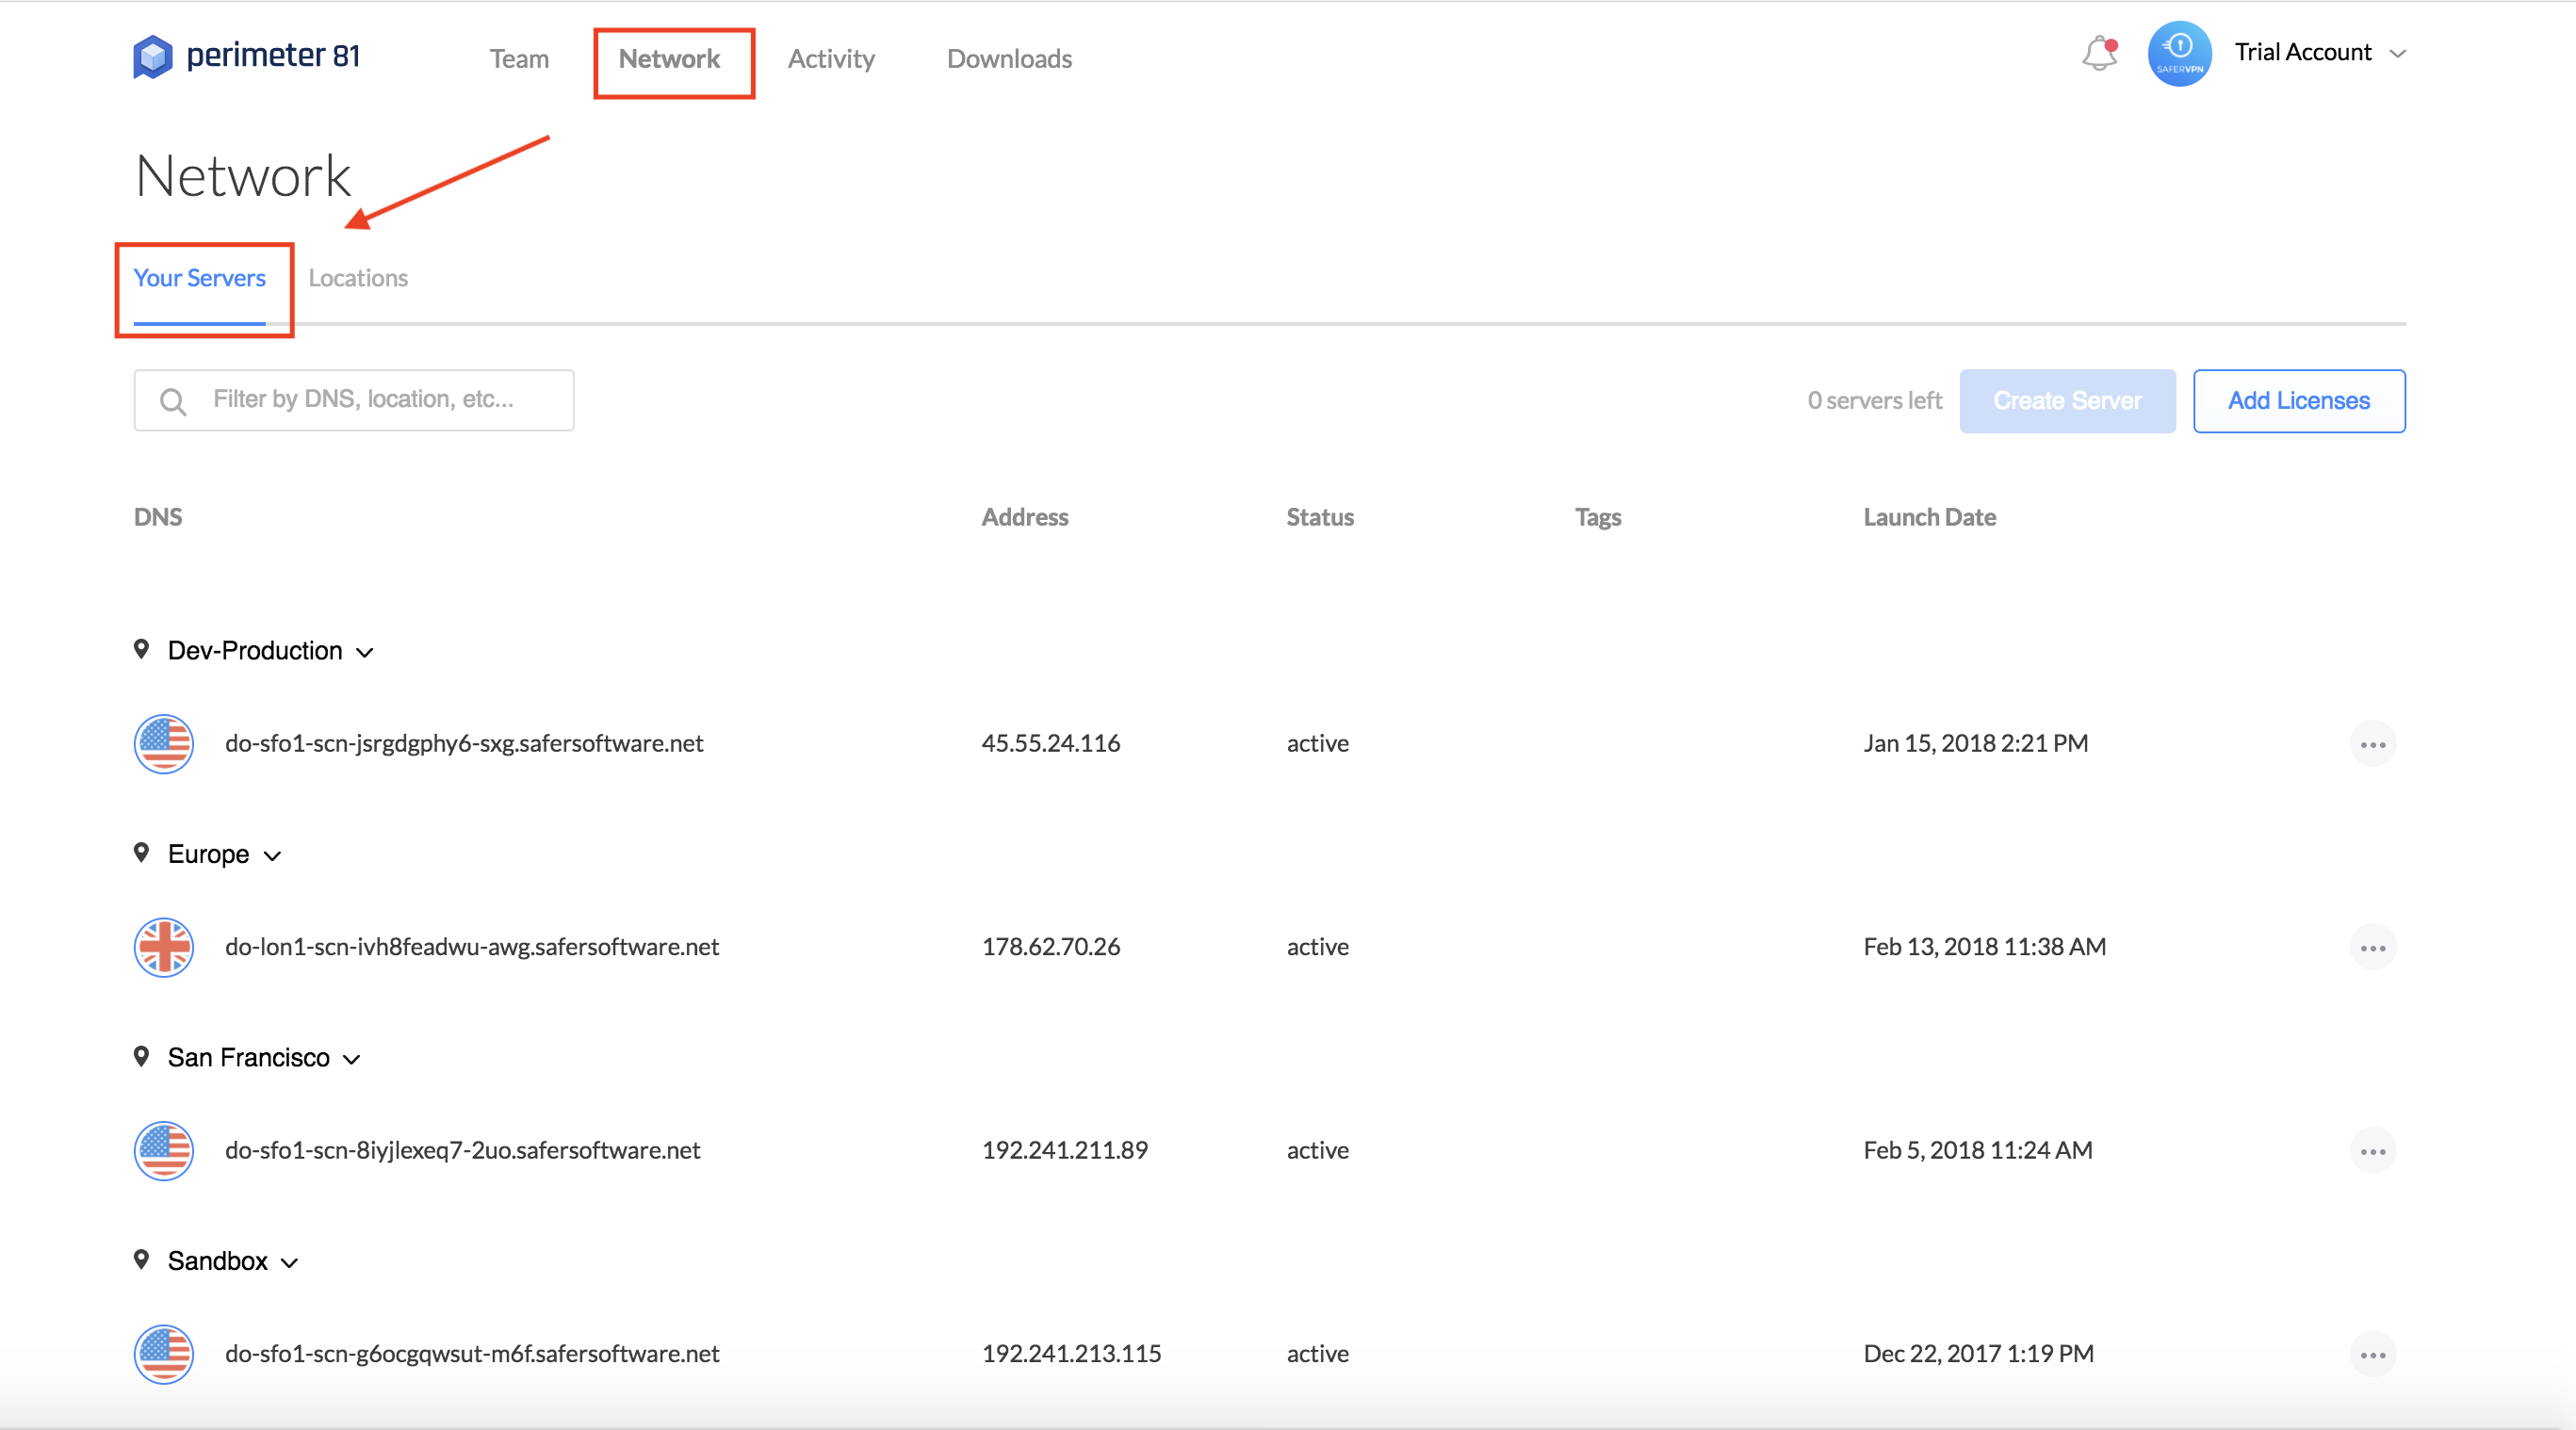Open options menu for the 45.55.24.116 server
Screen dimensions: 2576x1430
coord(2372,744)
